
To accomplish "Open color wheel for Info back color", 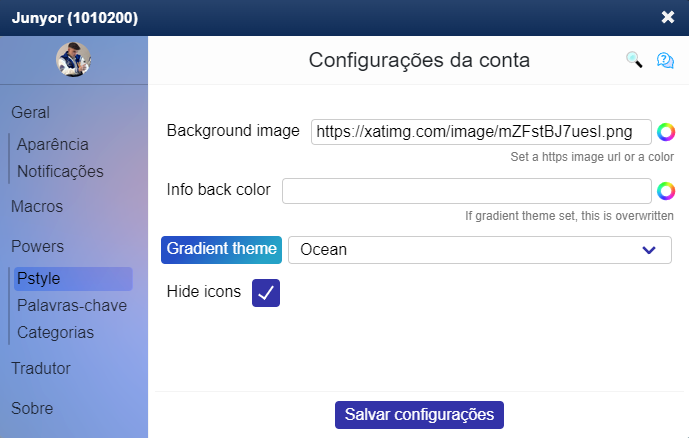I will pyautogui.click(x=666, y=191).
